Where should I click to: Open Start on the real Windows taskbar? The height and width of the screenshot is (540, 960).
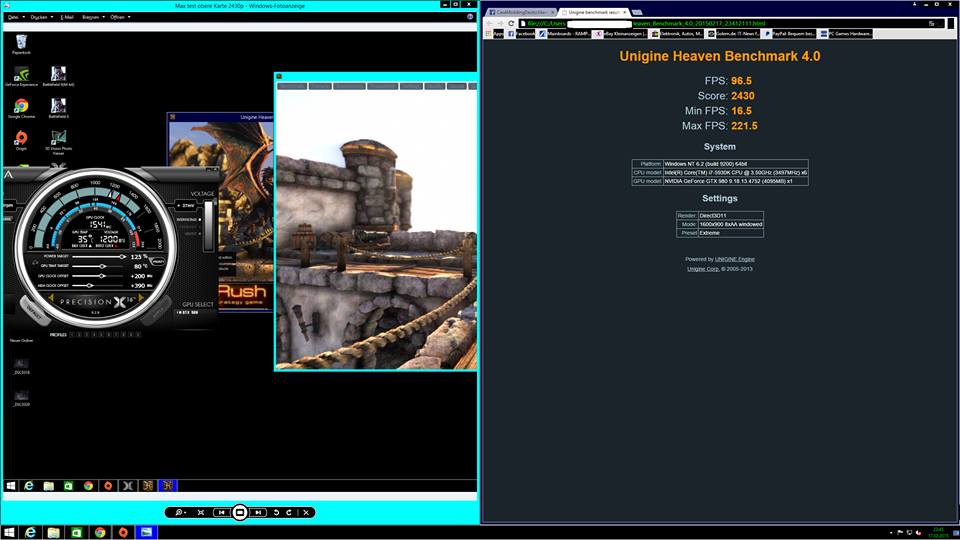(9, 532)
